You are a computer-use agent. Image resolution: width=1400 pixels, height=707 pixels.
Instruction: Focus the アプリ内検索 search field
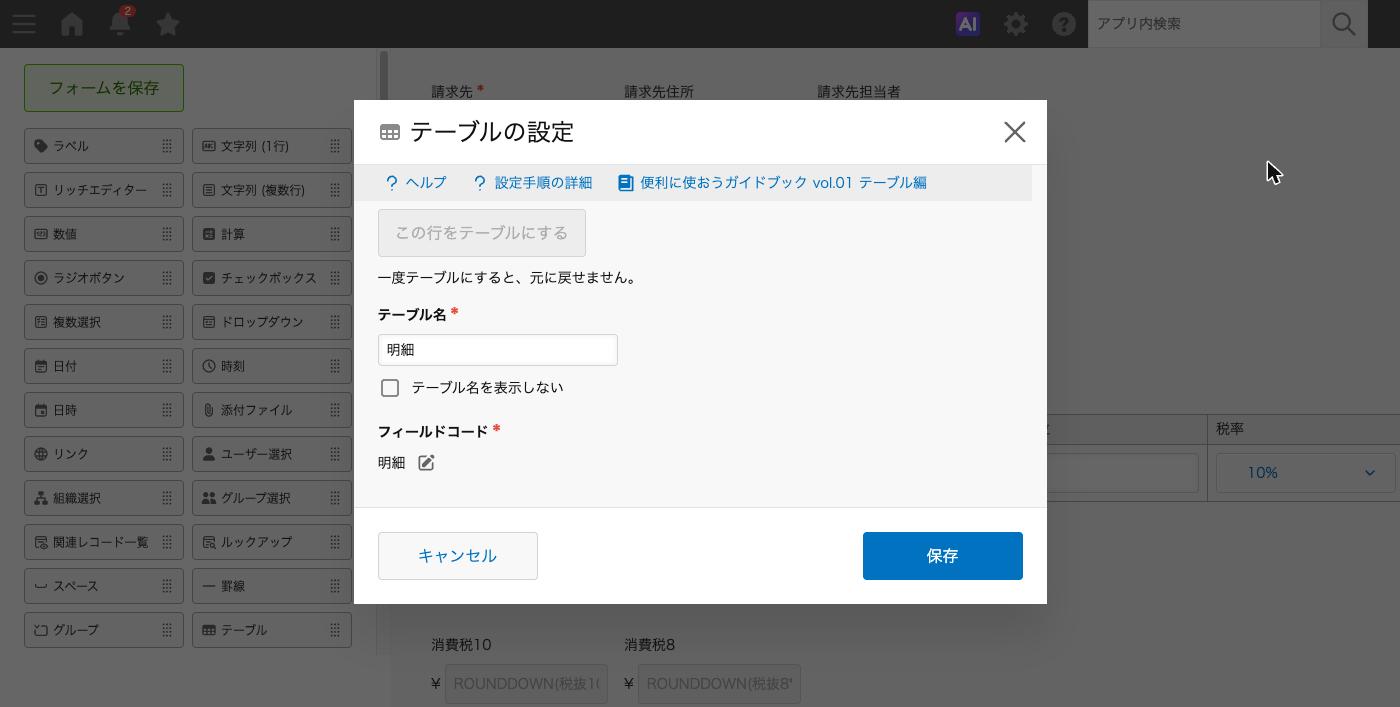(1204, 24)
